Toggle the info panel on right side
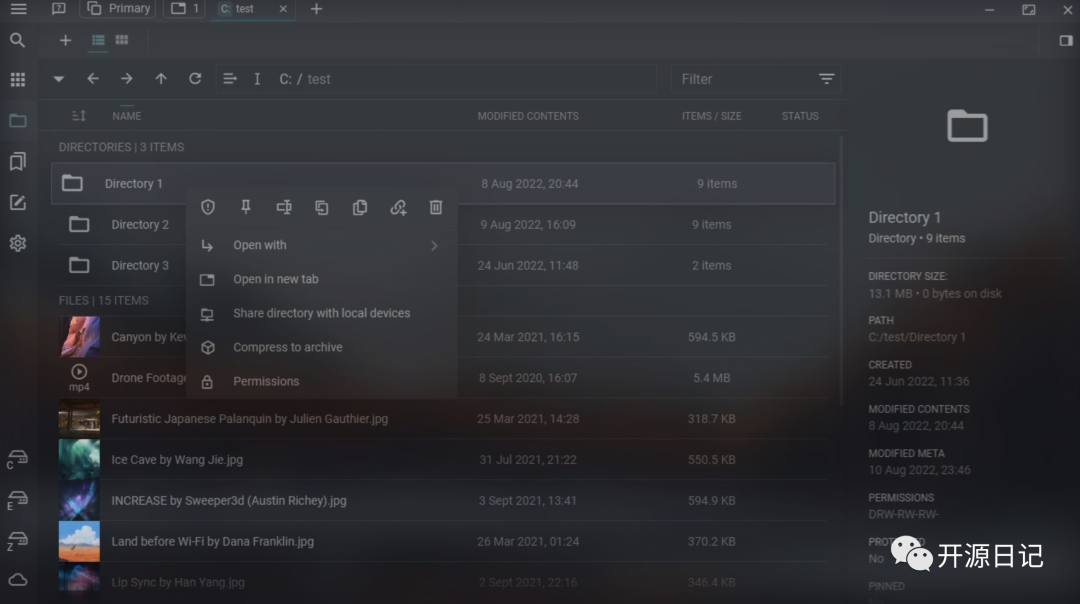1080x604 pixels. tap(1066, 41)
